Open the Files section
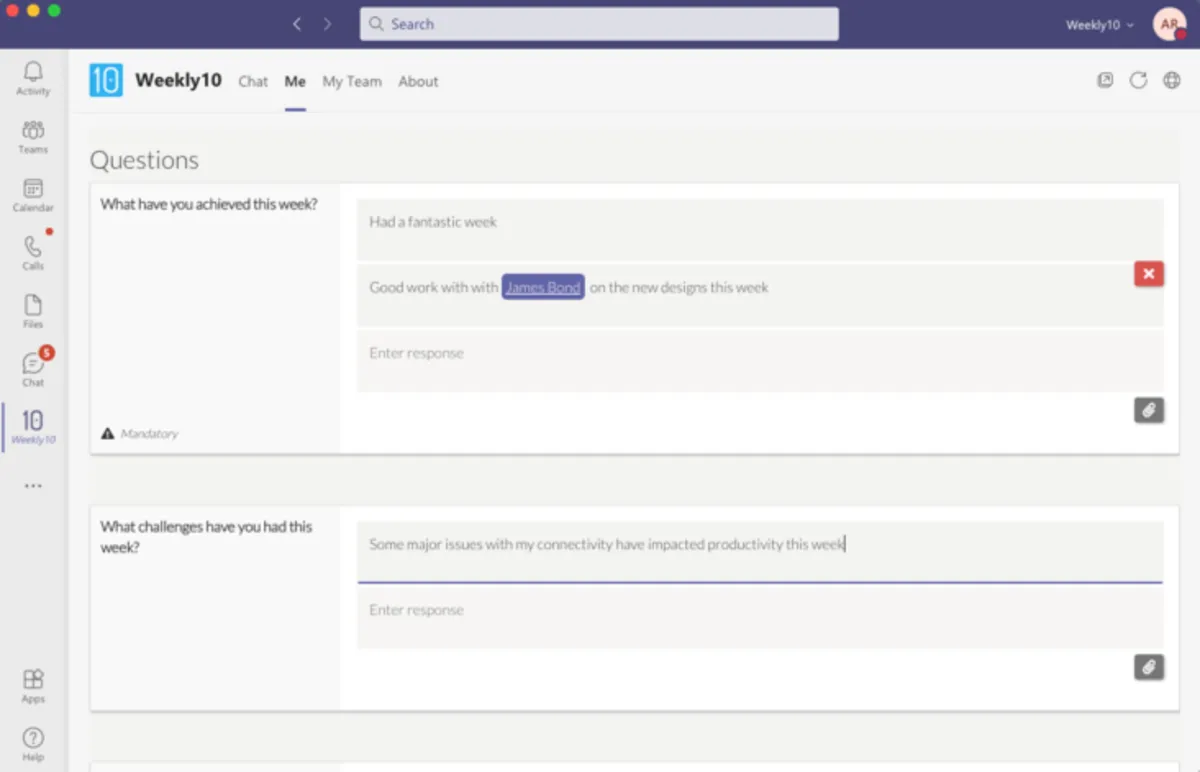1200x772 pixels. (x=33, y=310)
